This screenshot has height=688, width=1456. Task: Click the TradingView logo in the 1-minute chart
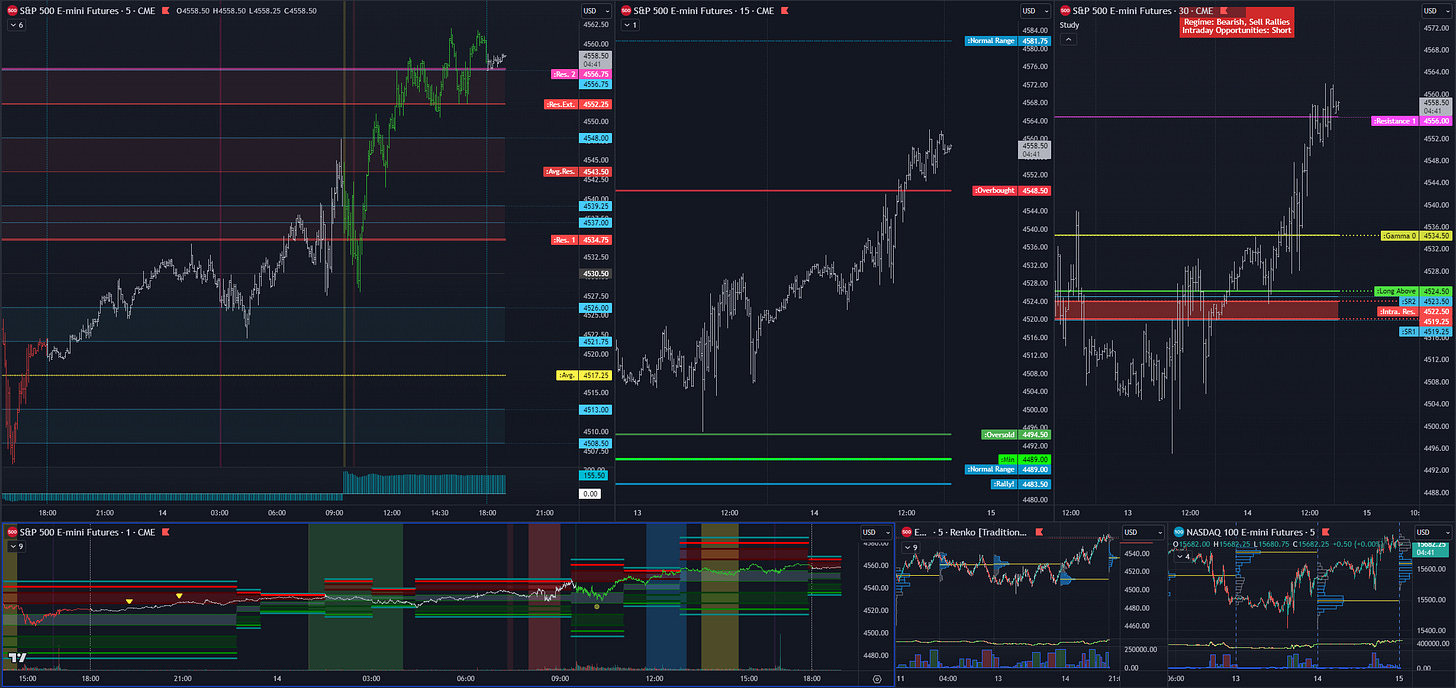click(x=17, y=658)
